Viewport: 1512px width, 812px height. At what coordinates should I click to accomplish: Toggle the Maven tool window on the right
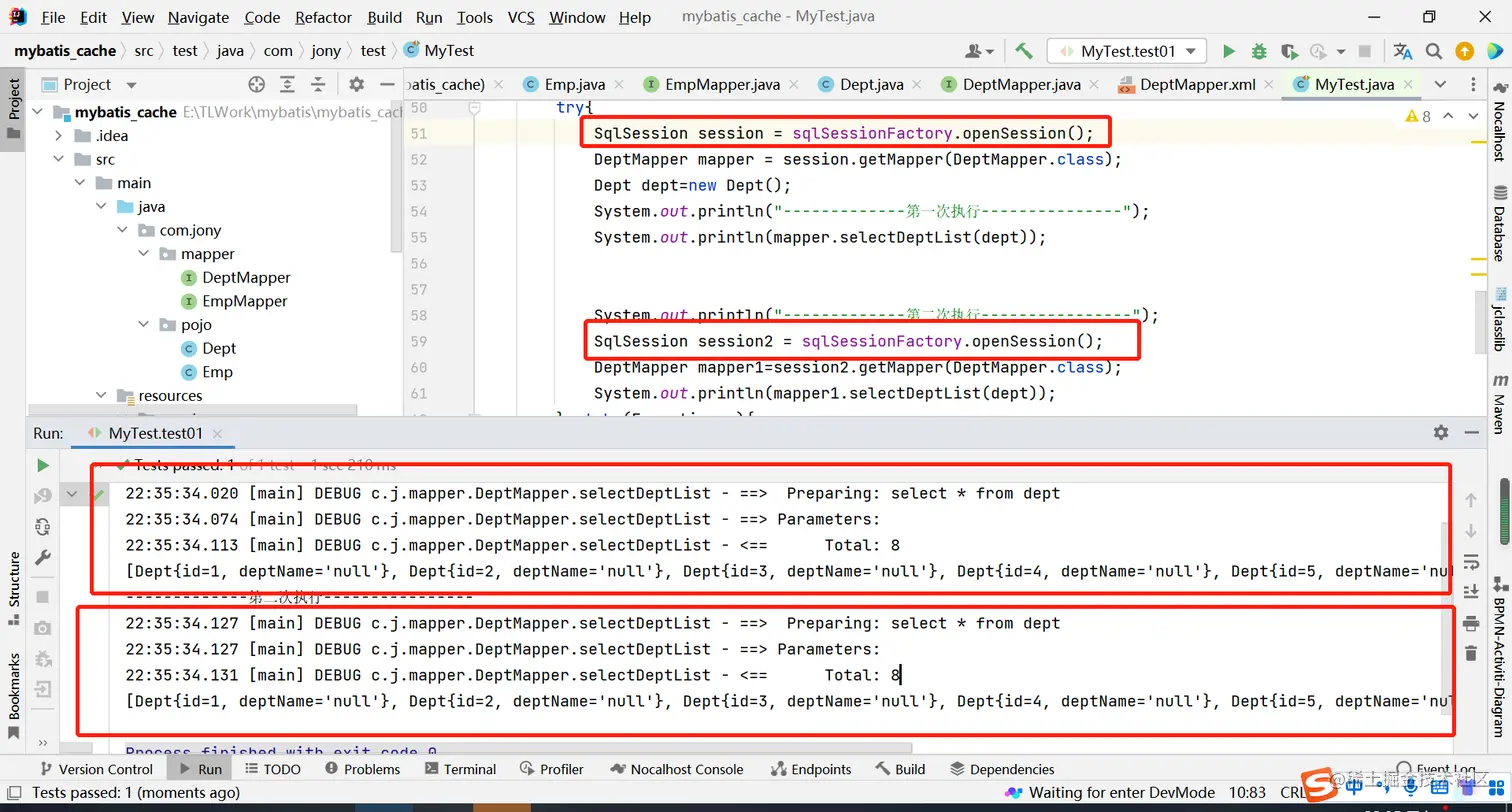tap(1499, 404)
